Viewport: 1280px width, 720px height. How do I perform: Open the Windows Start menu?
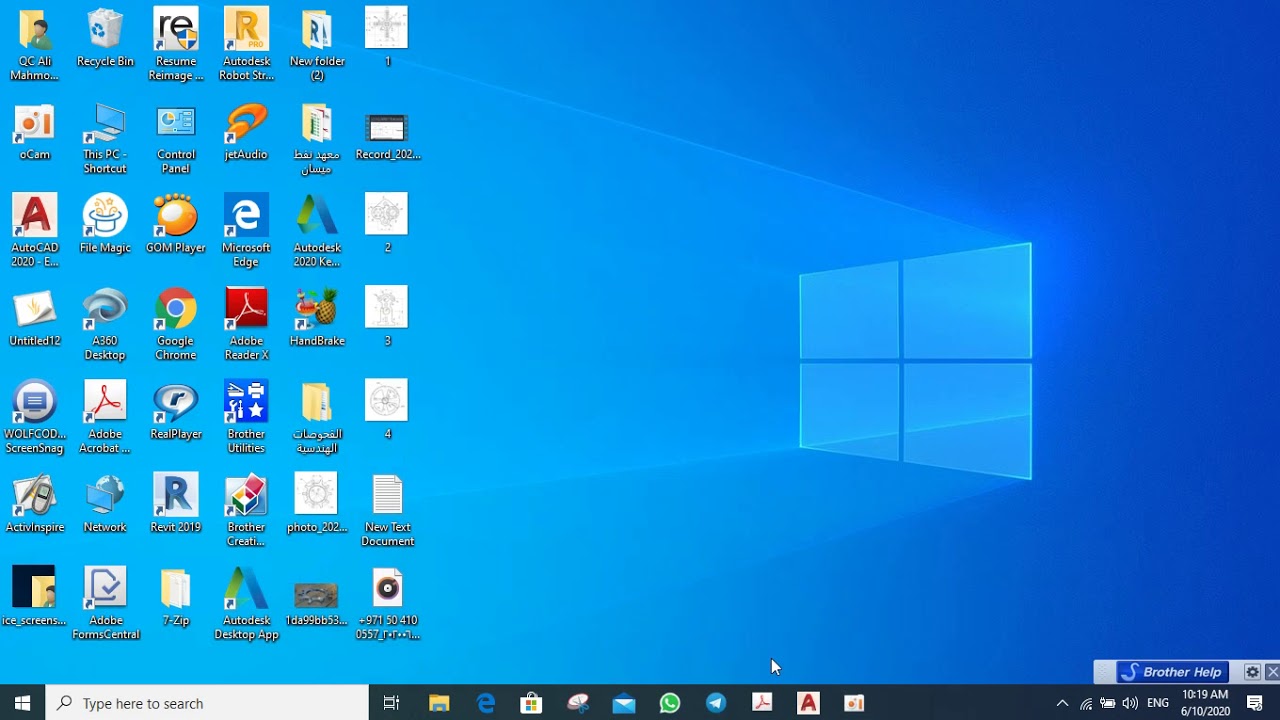click(22, 703)
